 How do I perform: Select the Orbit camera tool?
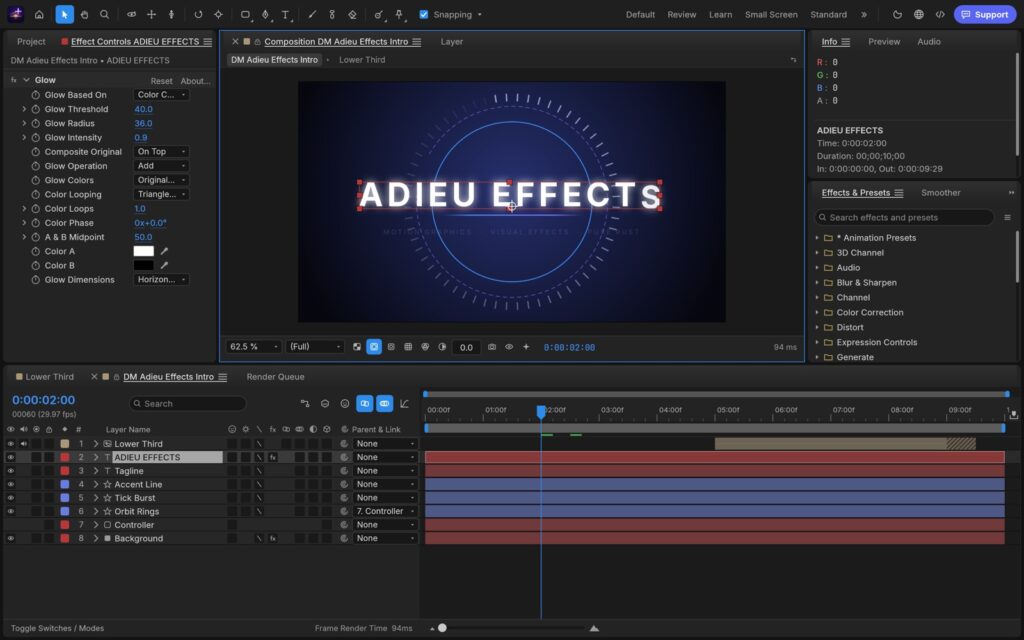coord(131,14)
